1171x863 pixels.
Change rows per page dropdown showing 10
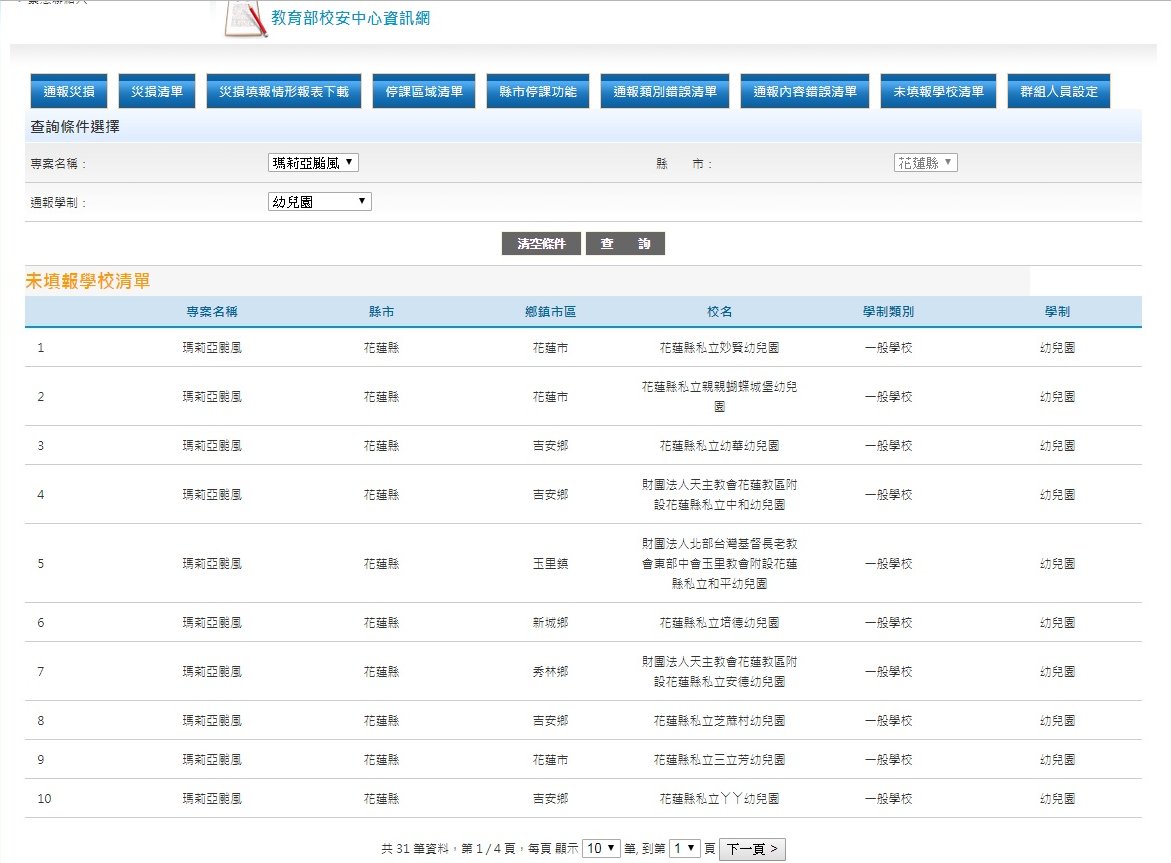coord(600,848)
